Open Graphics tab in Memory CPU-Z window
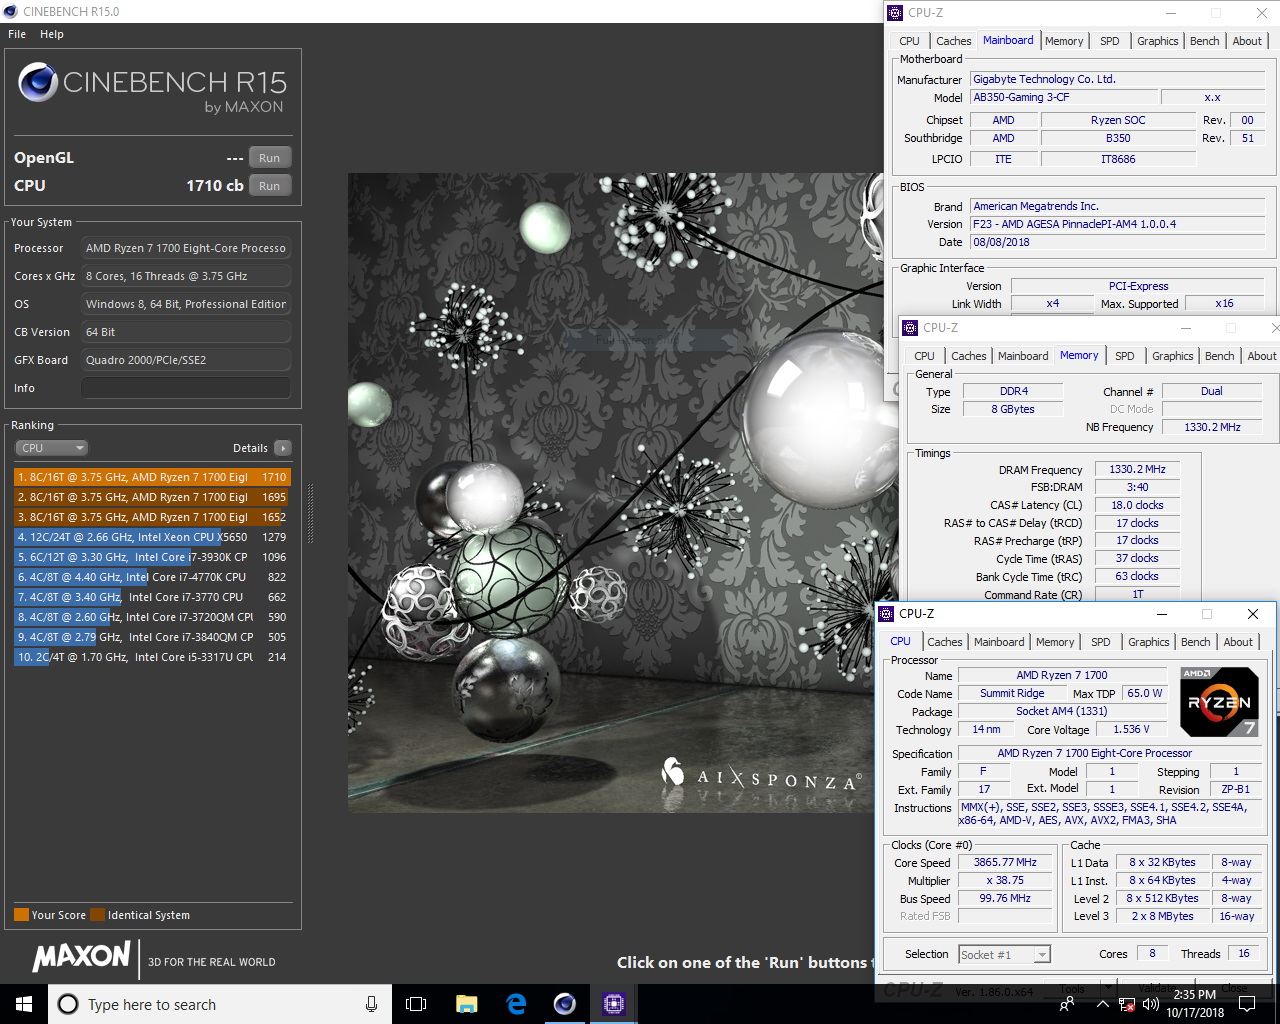1280x1024 pixels. [x=1172, y=356]
